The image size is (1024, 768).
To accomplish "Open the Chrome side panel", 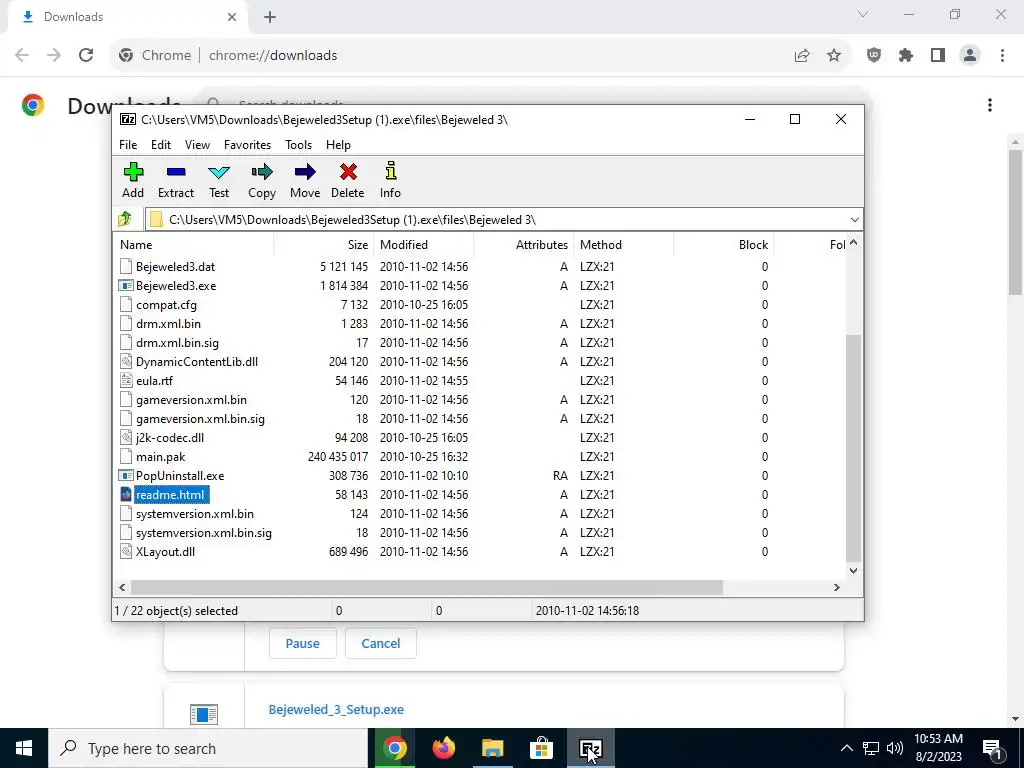I will pyautogui.click(x=938, y=56).
